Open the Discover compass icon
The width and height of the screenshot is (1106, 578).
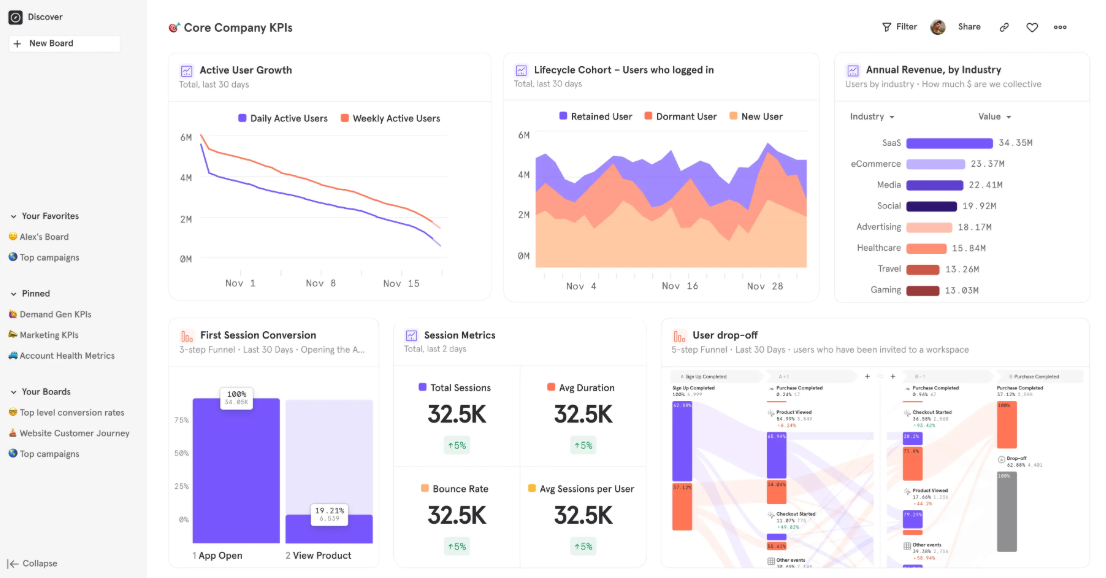click(x=15, y=17)
